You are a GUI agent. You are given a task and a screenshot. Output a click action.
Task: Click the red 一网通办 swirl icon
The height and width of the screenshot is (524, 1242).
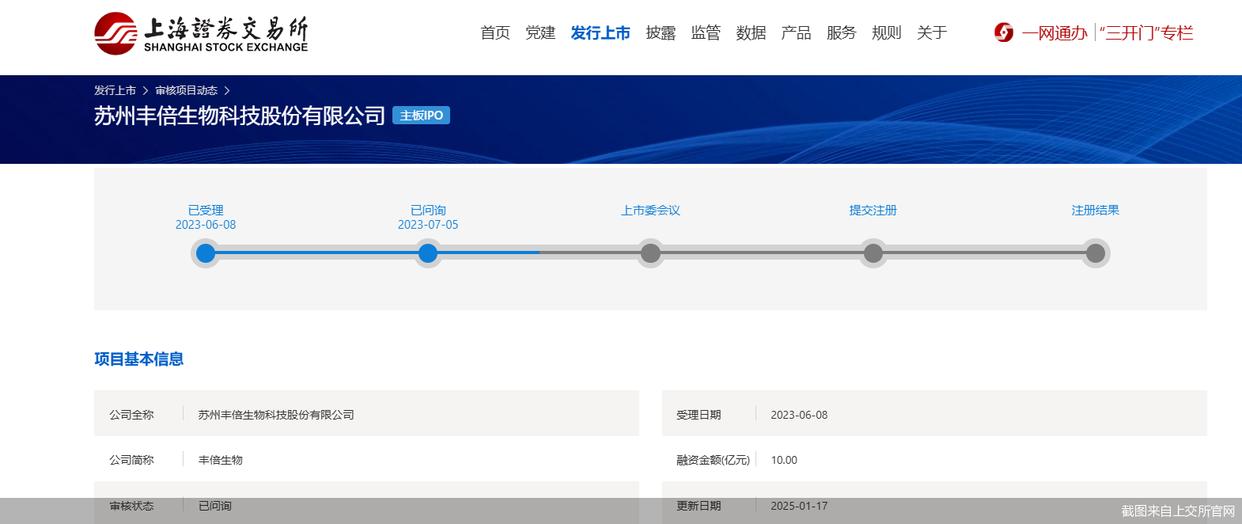(x=1004, y=33)
